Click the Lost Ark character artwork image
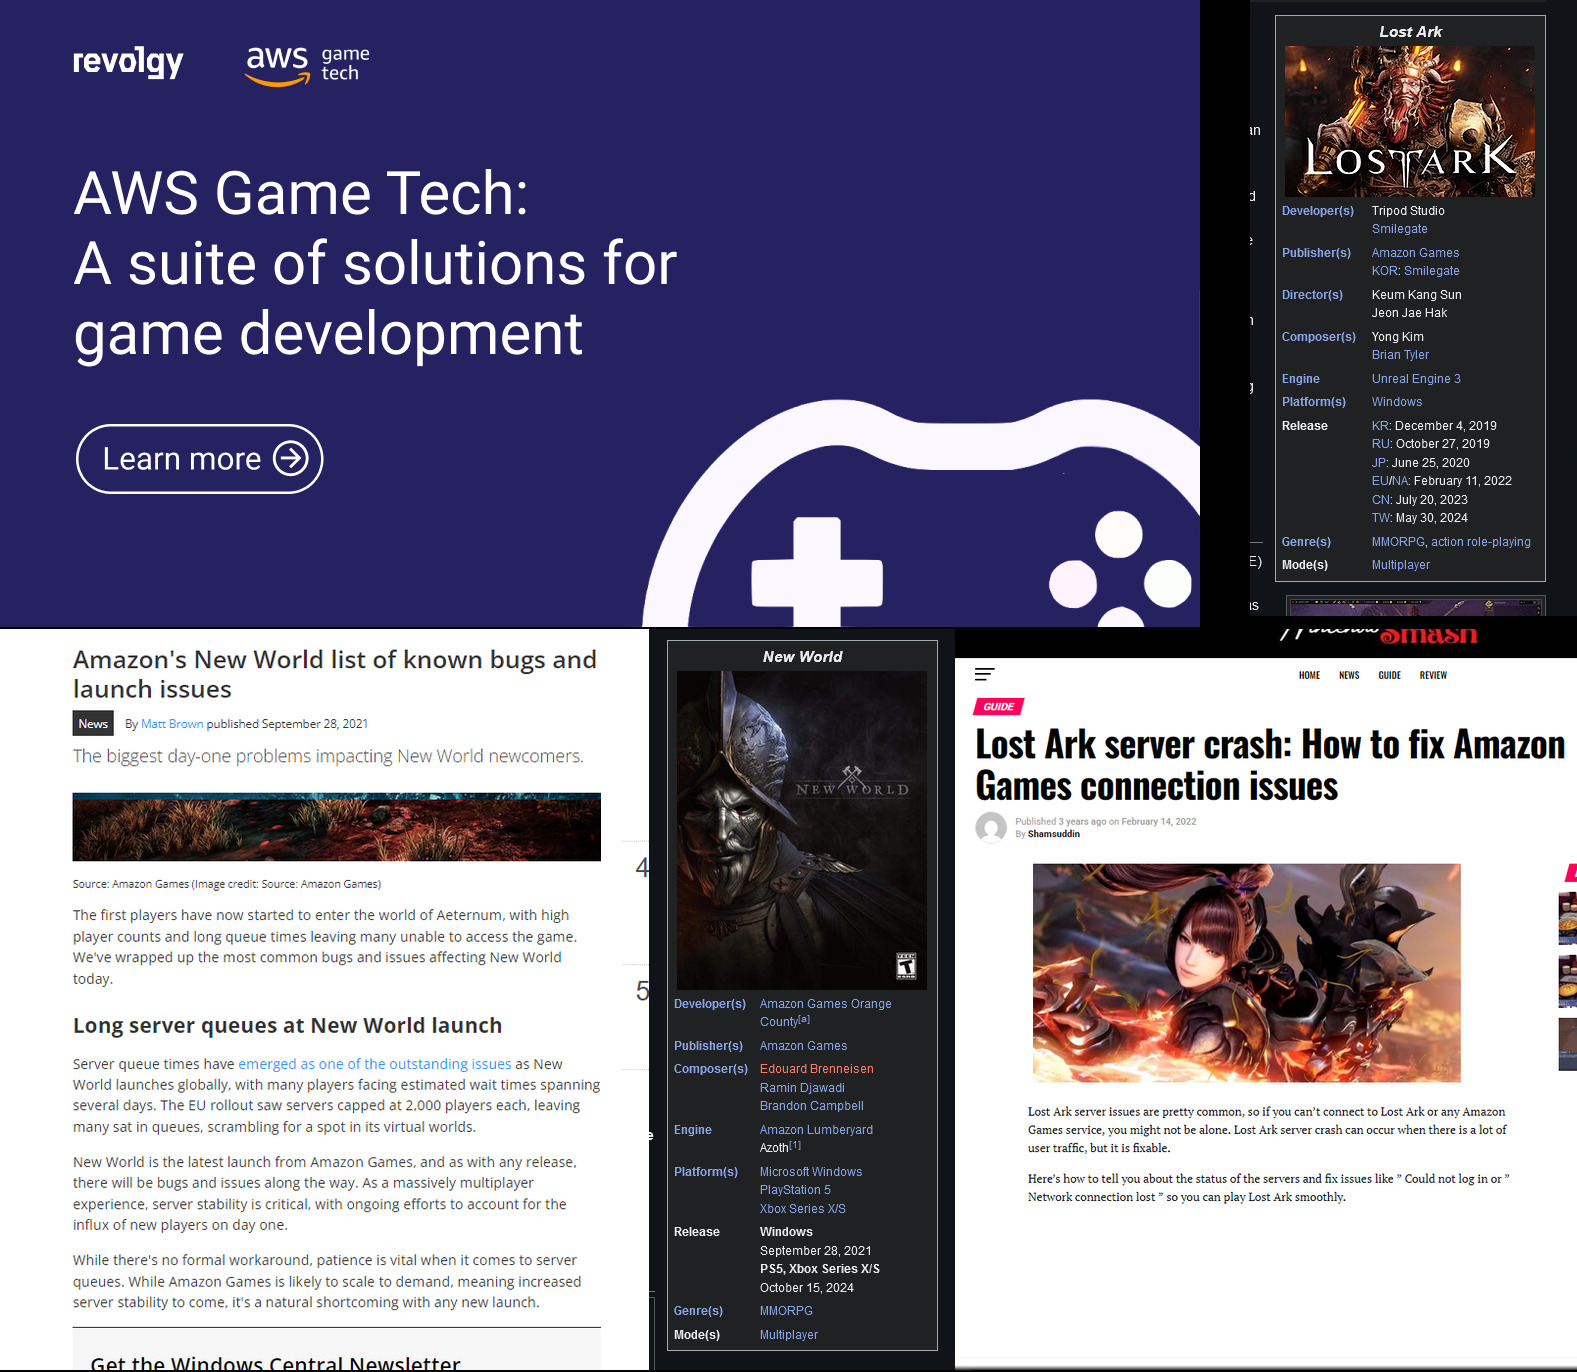The height and width of the screenshot is (1372, 1577). point(1246,973)
